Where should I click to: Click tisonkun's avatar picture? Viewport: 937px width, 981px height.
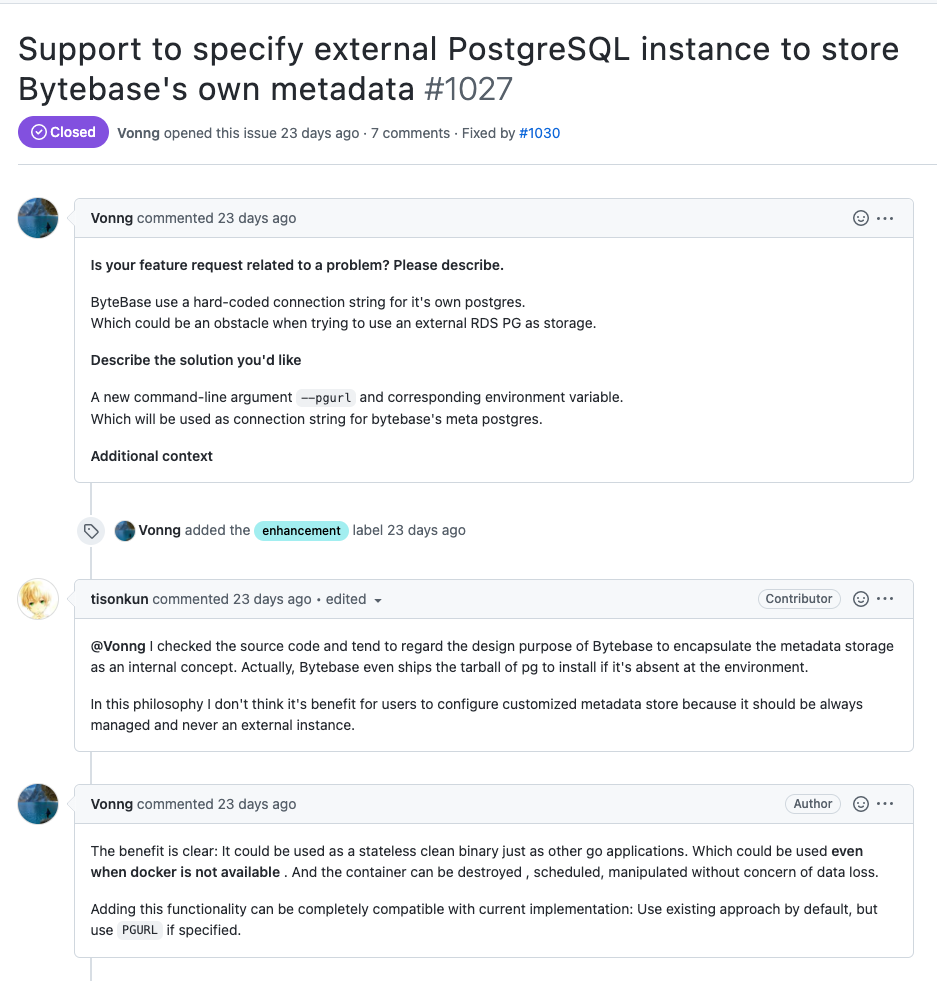click(38, 599)
